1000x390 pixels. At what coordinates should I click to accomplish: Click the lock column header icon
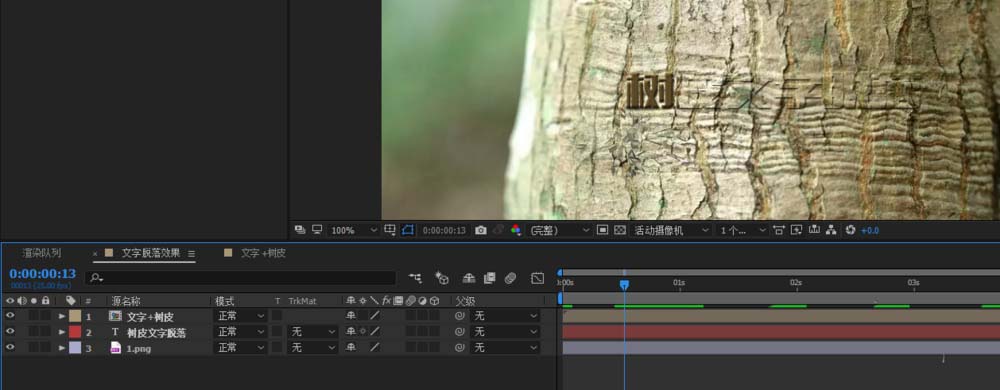pyautogui.click(x=45, y=301)
